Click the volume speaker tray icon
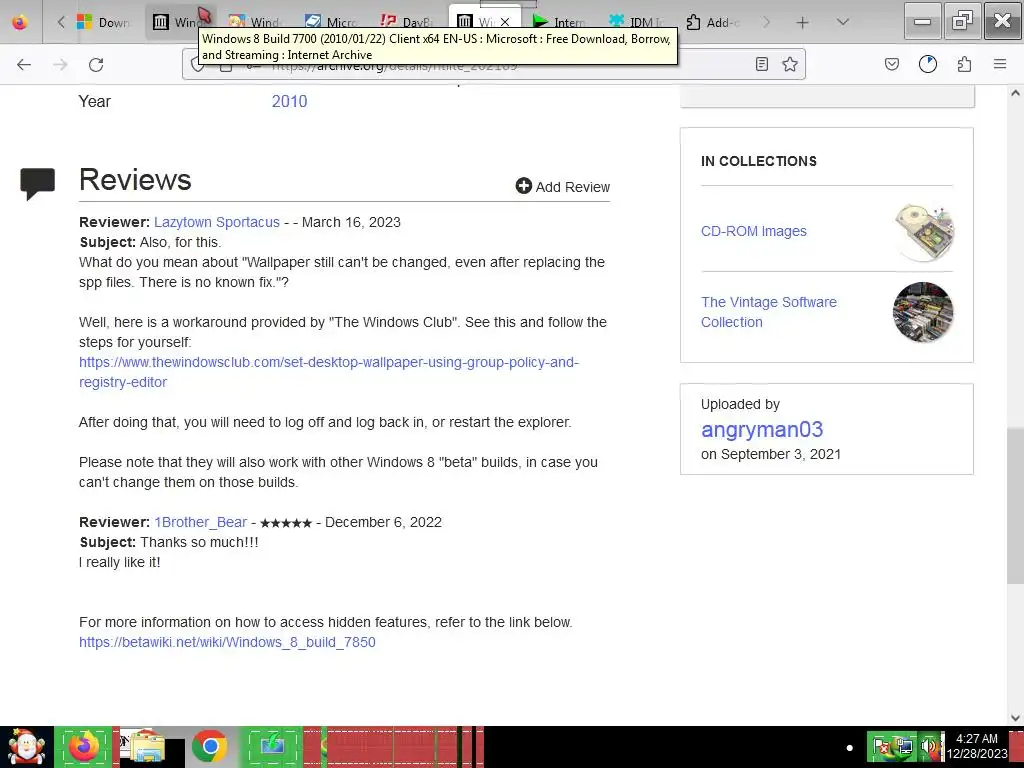Viewport: 1024px width, 768px height. point(929,746)
